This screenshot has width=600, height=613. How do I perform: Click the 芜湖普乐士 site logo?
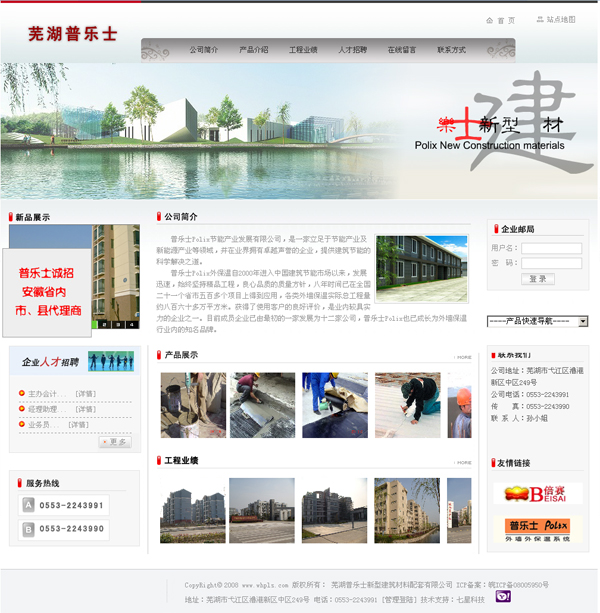pos(73,33)
